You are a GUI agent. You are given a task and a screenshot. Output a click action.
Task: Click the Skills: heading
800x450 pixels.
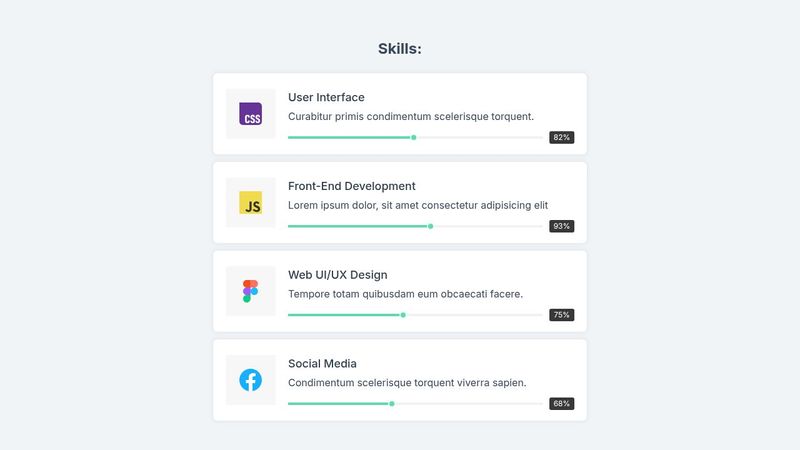tap(400, 49)
